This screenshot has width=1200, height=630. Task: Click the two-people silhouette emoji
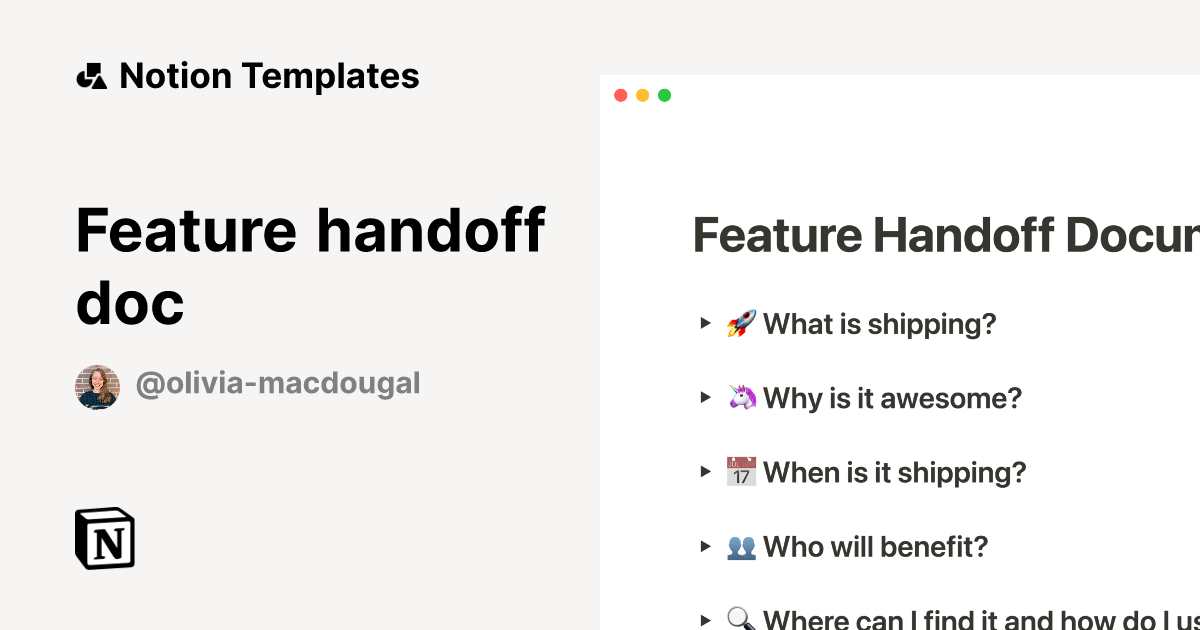click(x=741, y=547)
